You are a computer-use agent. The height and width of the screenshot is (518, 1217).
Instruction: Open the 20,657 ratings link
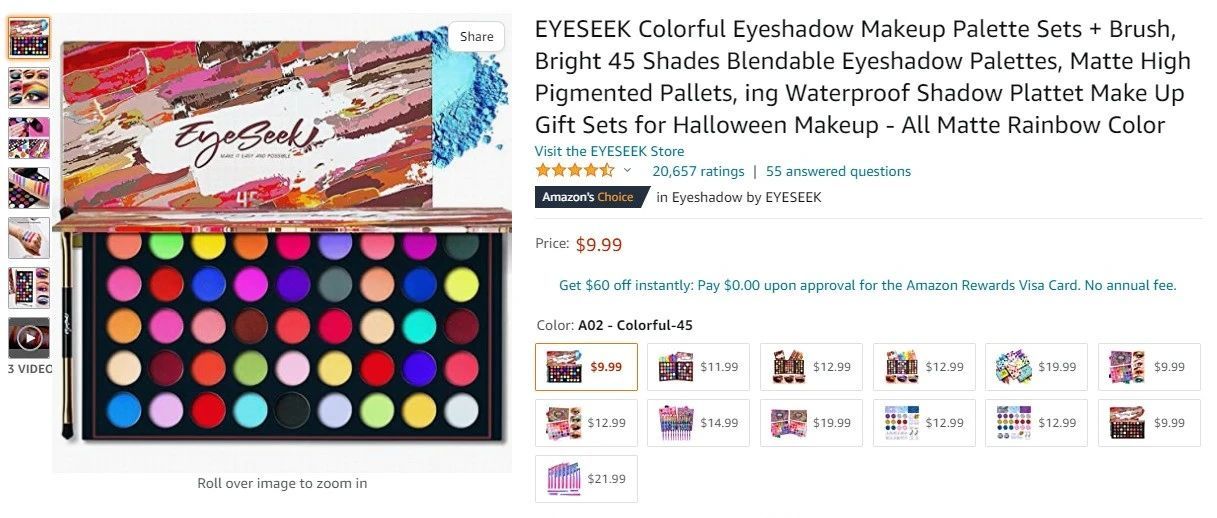click(698, 171)
